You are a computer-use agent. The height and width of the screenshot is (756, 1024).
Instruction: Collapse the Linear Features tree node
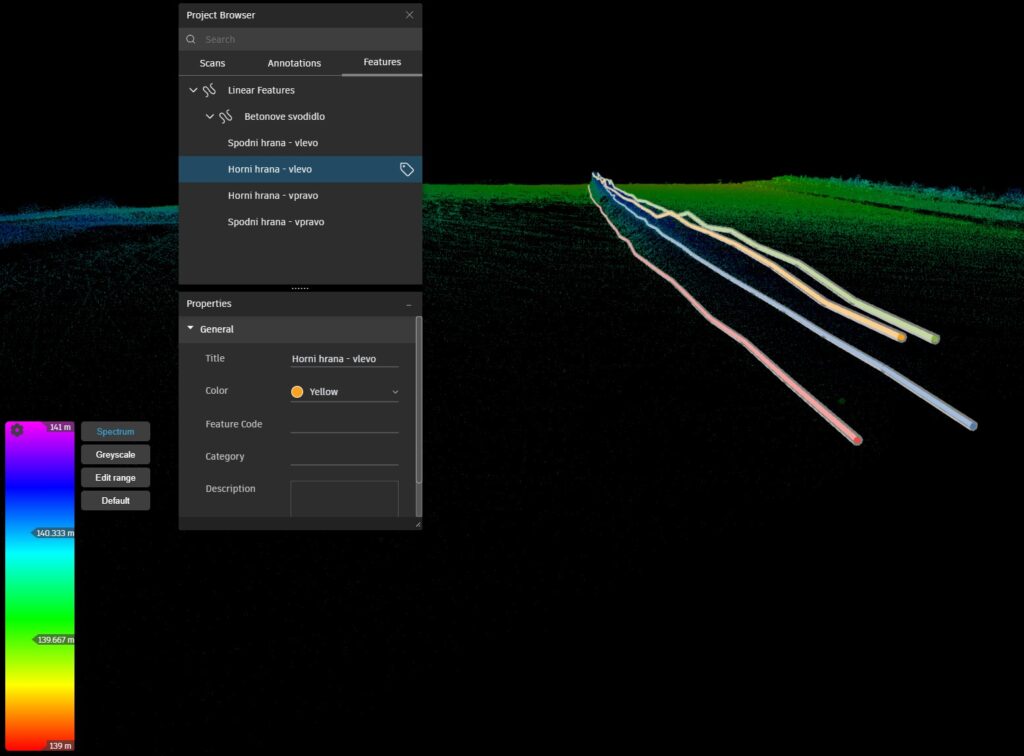(x=193, y=90)
